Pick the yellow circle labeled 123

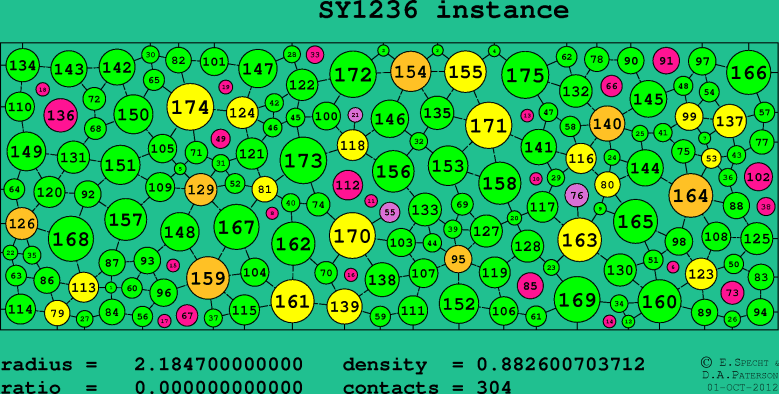[701, 274]
